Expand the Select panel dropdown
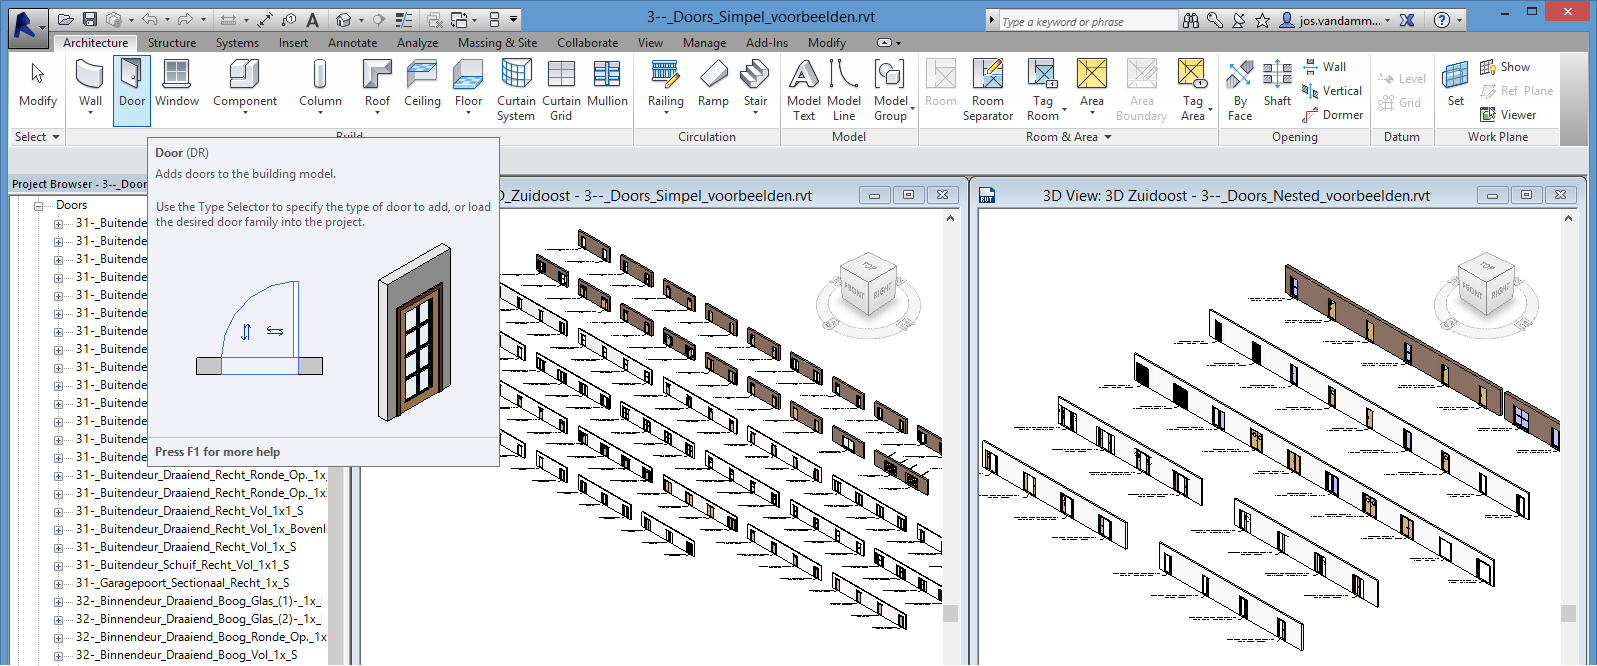The image size is (1597, 666). [x=37, y=137]
